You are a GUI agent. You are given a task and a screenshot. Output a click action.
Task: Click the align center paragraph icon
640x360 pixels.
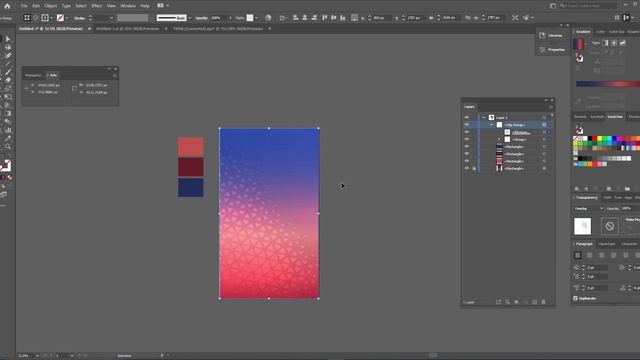tap(589, 255)
